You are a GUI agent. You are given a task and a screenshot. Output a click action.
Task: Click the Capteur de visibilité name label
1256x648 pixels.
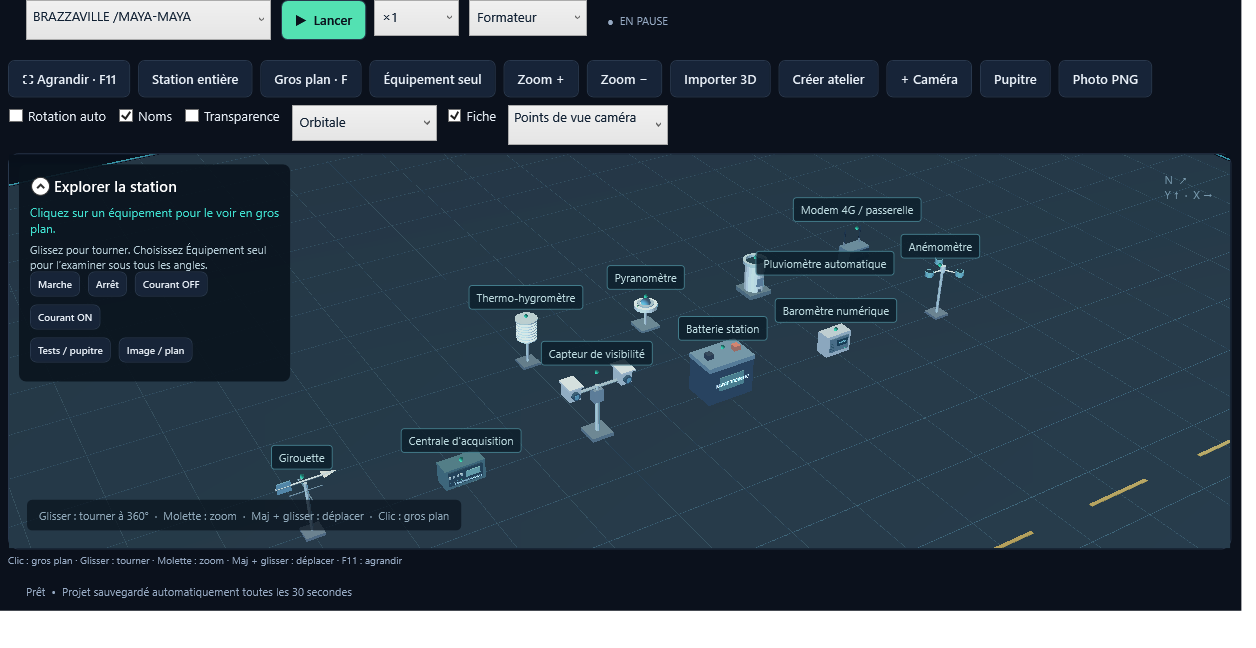pos(598,353)
